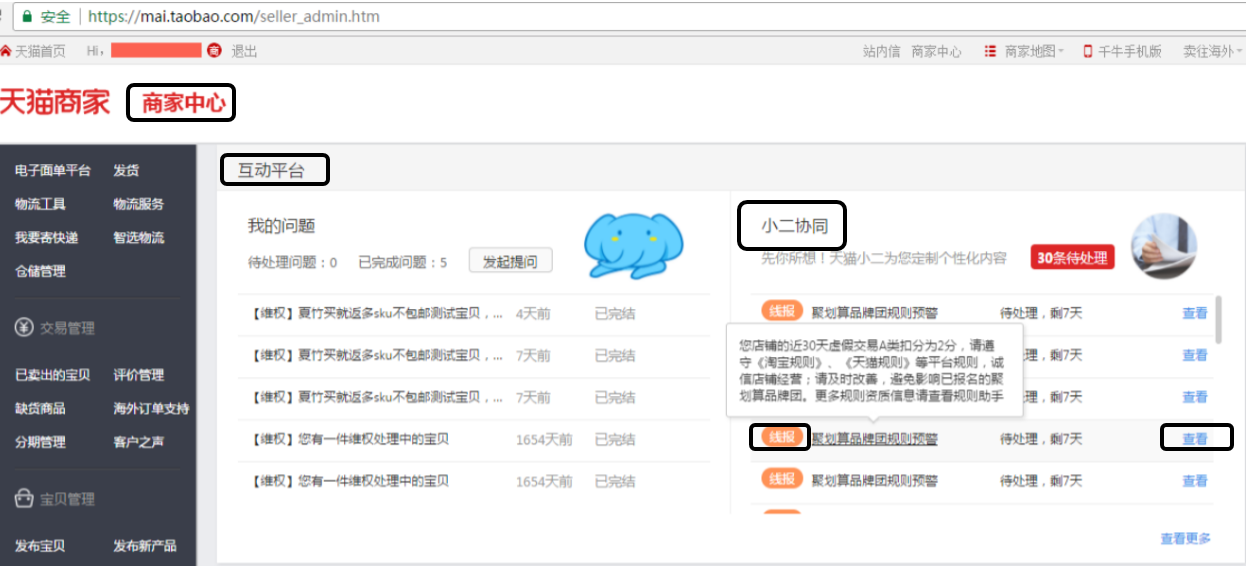The width and height of the screenshot is (1249, 566).
Task: Click the 天猫首页 home icon
Action: [6, 51]
